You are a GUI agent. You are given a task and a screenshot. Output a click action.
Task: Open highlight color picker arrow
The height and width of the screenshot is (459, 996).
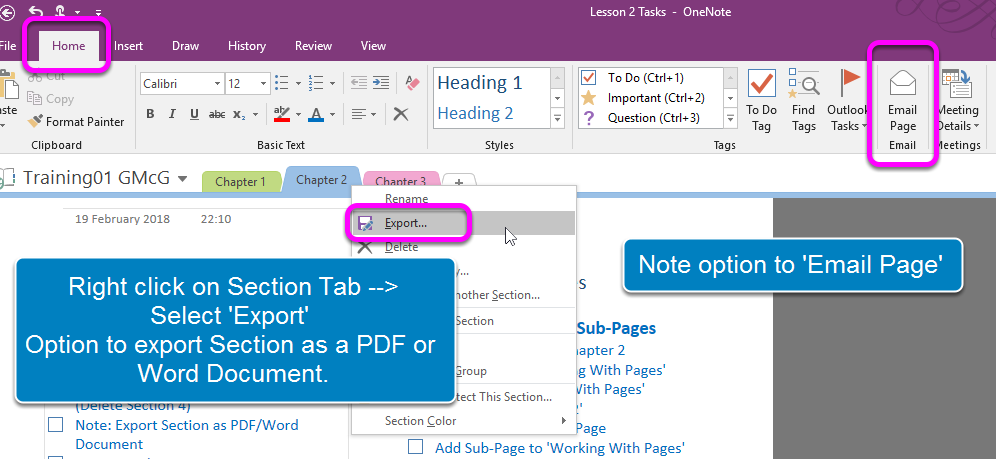tap(299, 115)
